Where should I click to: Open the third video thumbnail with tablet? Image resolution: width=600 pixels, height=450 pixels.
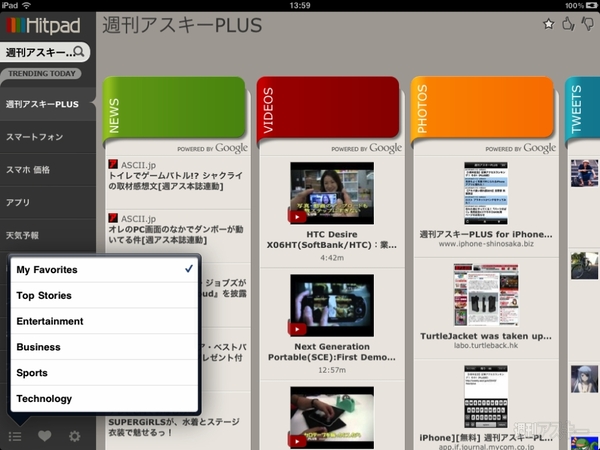pyautogui.click(x=332, y=417)
